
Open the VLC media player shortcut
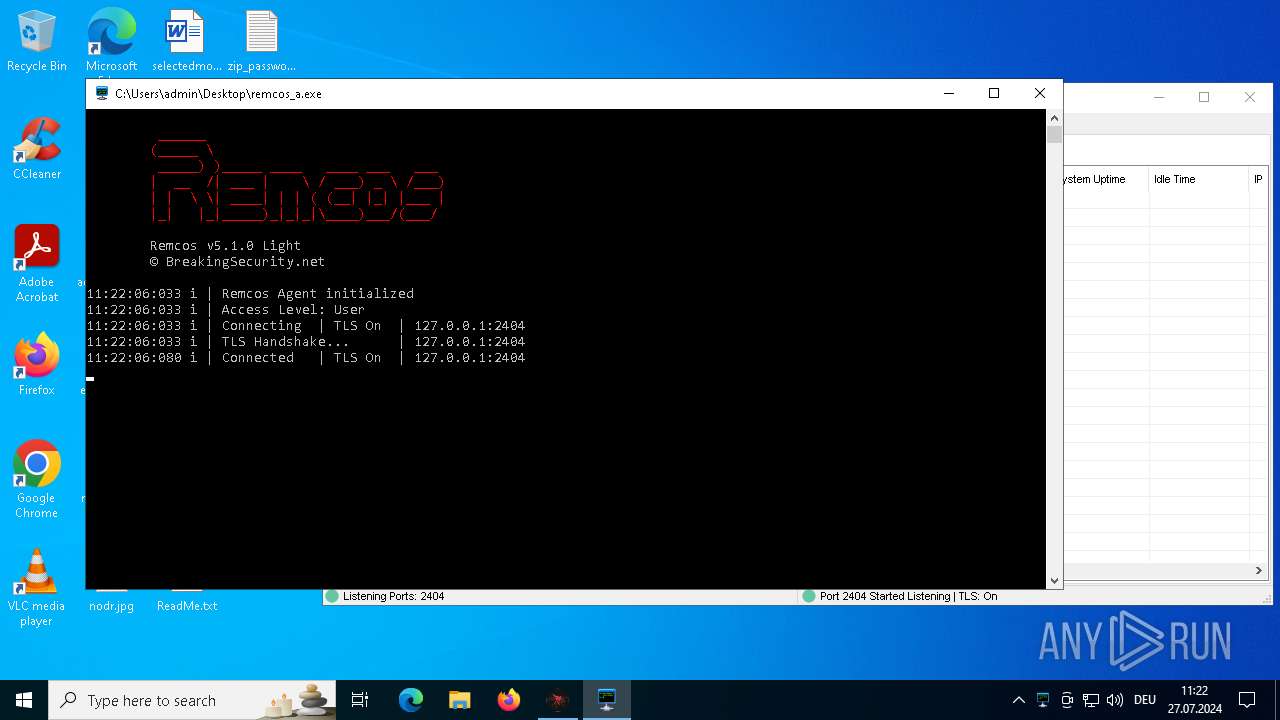[37, 588]
